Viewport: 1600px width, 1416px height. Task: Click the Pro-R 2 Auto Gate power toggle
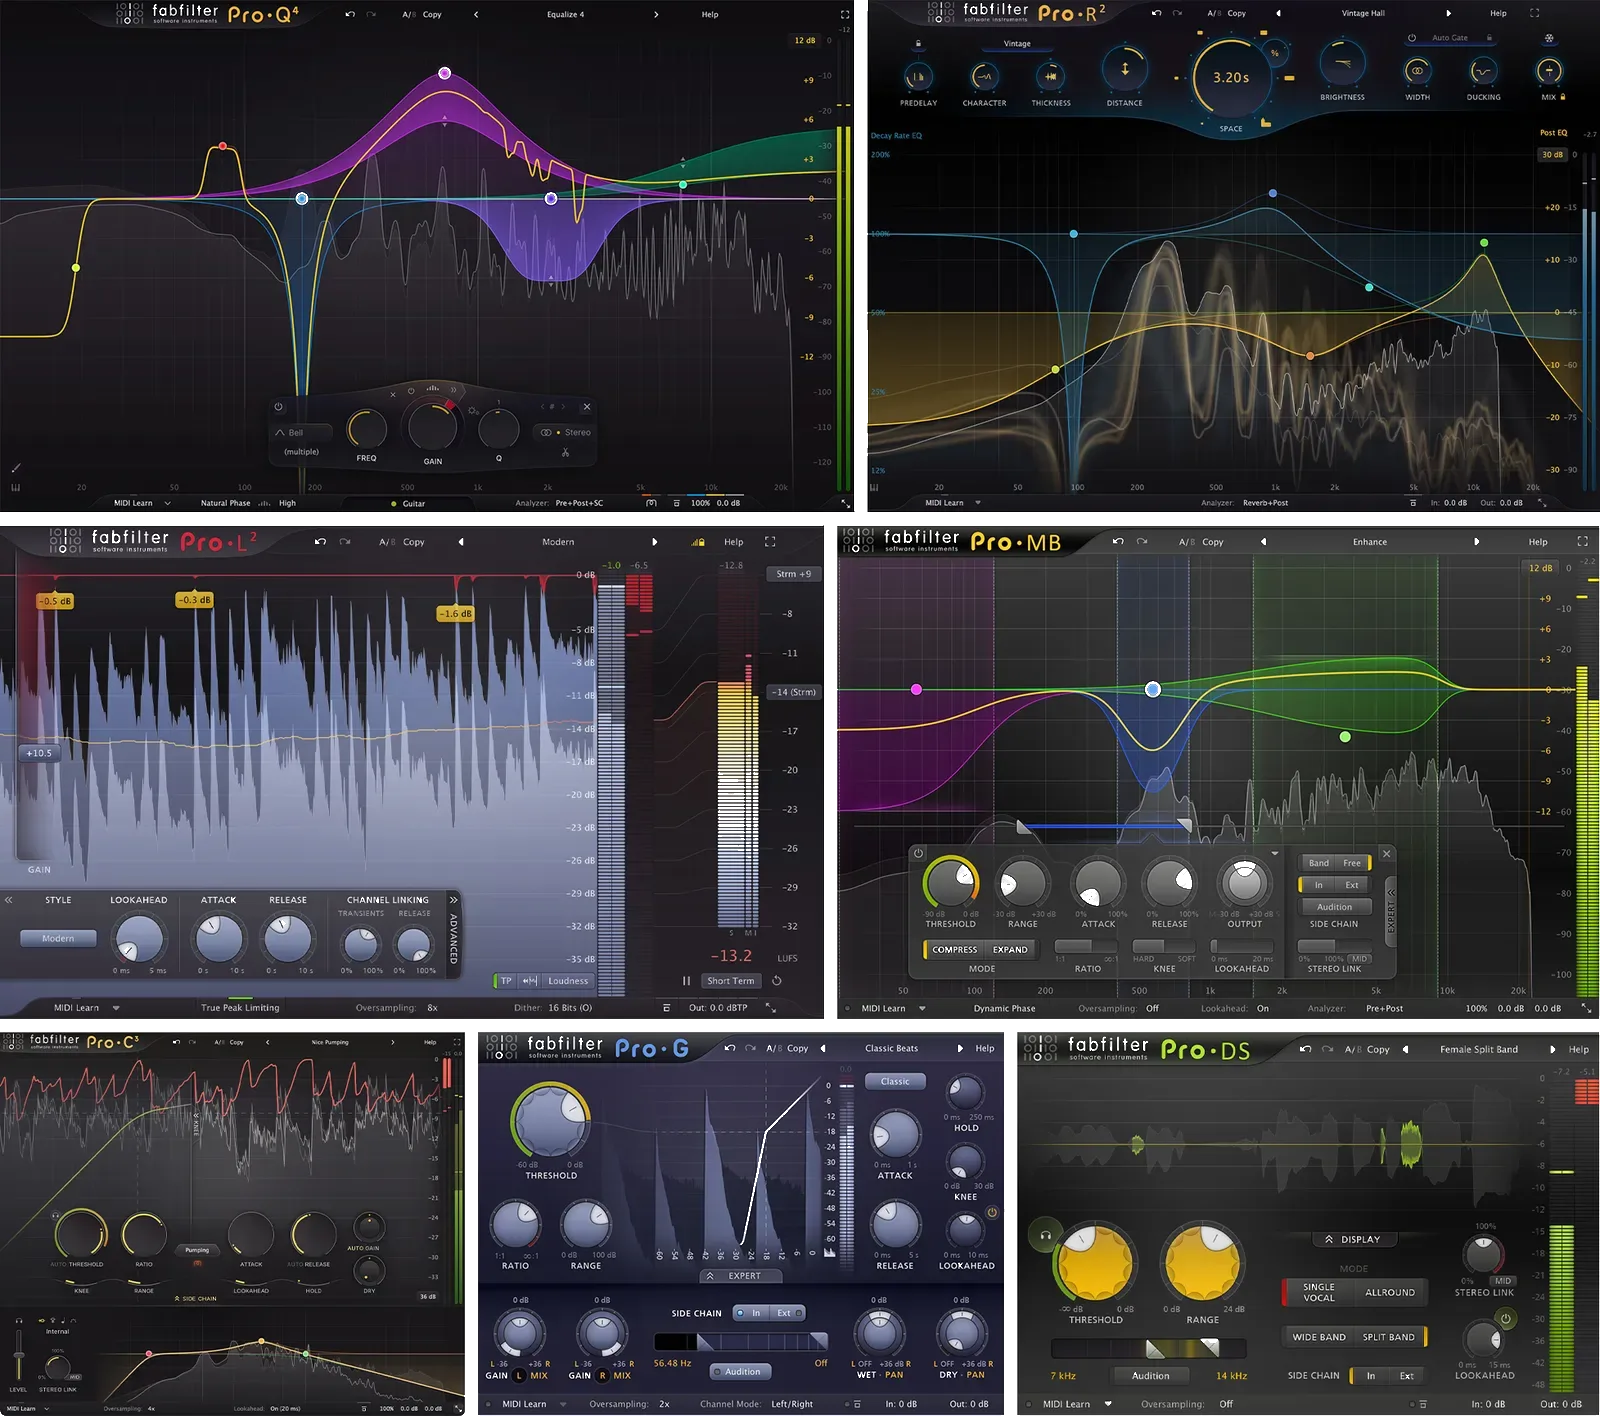[1412, 38]
